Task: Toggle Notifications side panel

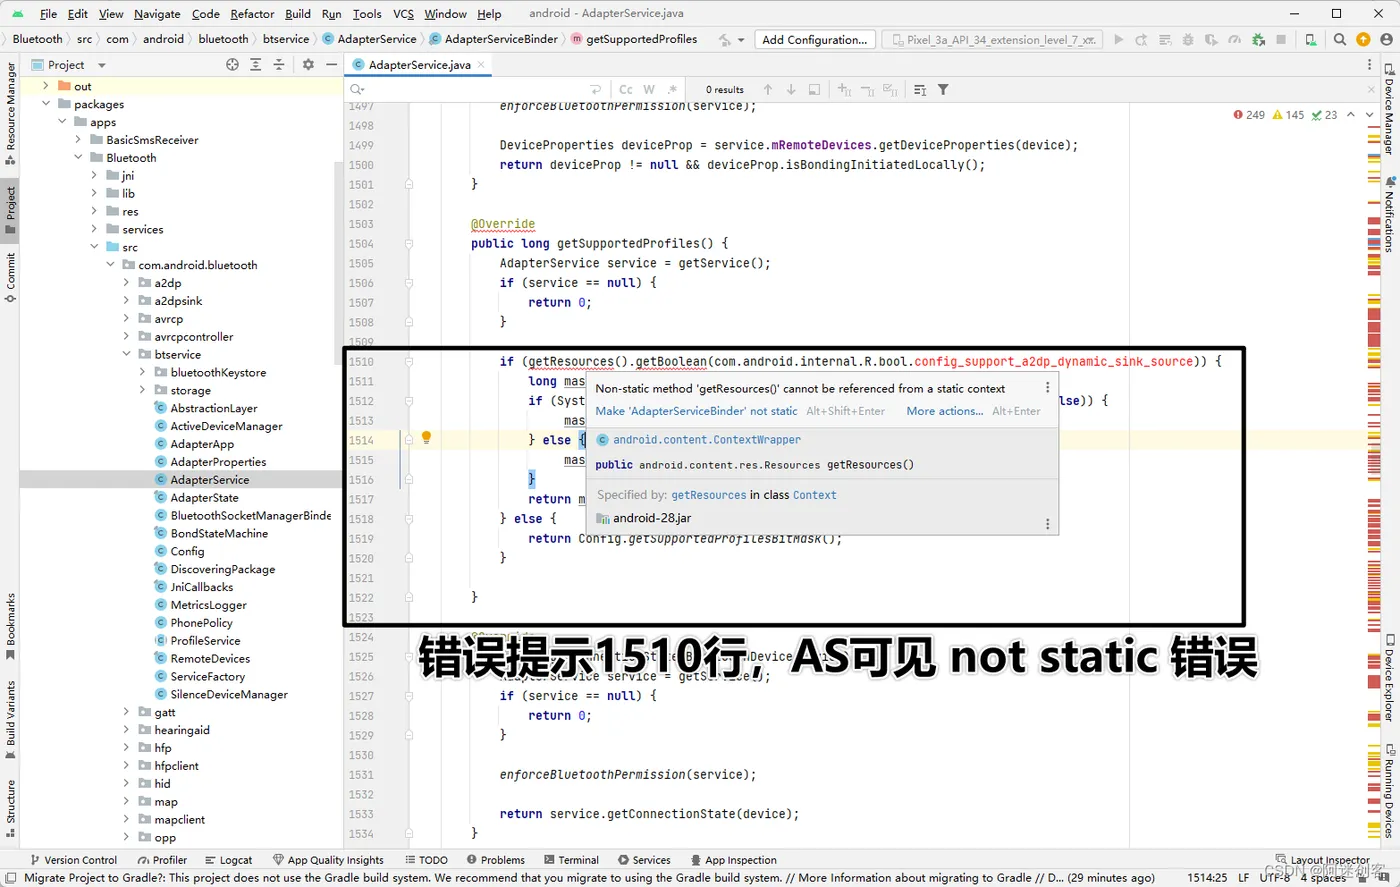Action: pos(1389,215)
